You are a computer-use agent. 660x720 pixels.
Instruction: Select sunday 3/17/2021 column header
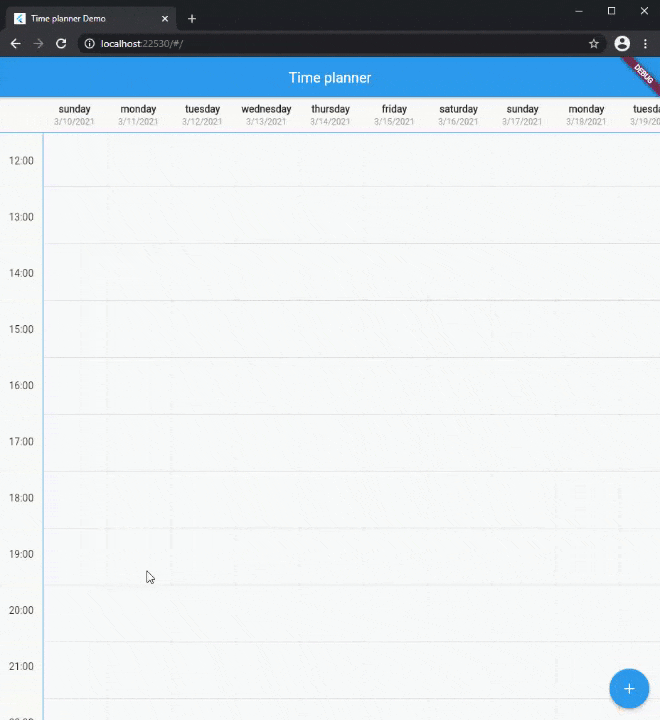point(522,115)
